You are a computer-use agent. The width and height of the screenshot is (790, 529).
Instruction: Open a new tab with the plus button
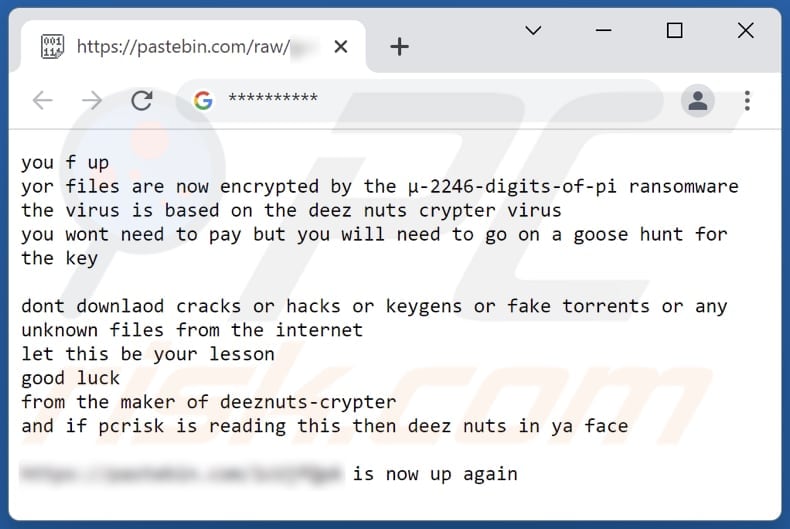(x=399, y=46)
